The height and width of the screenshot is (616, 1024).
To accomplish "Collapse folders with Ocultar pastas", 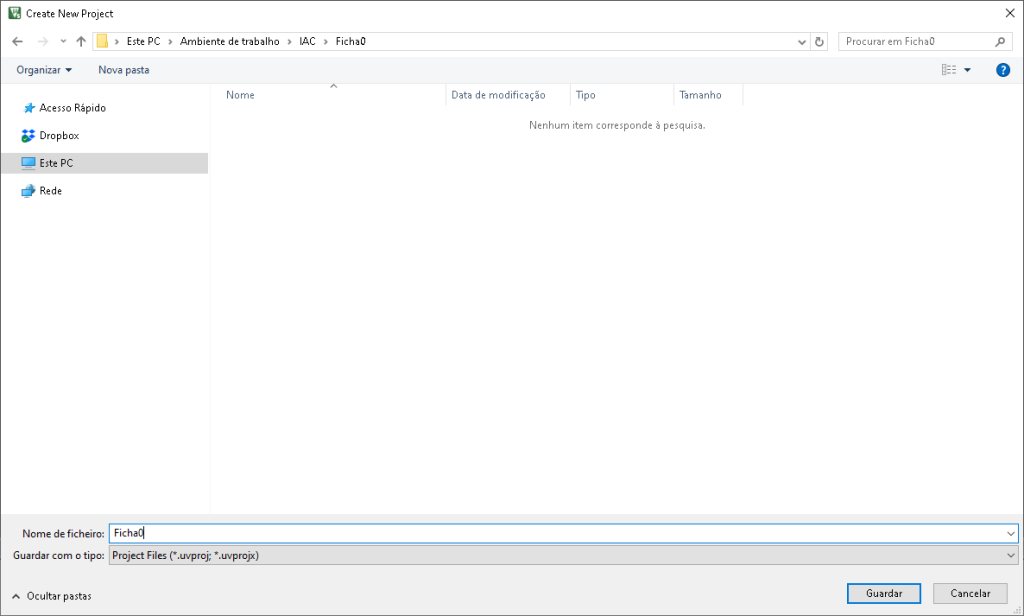I will [52, 596].
